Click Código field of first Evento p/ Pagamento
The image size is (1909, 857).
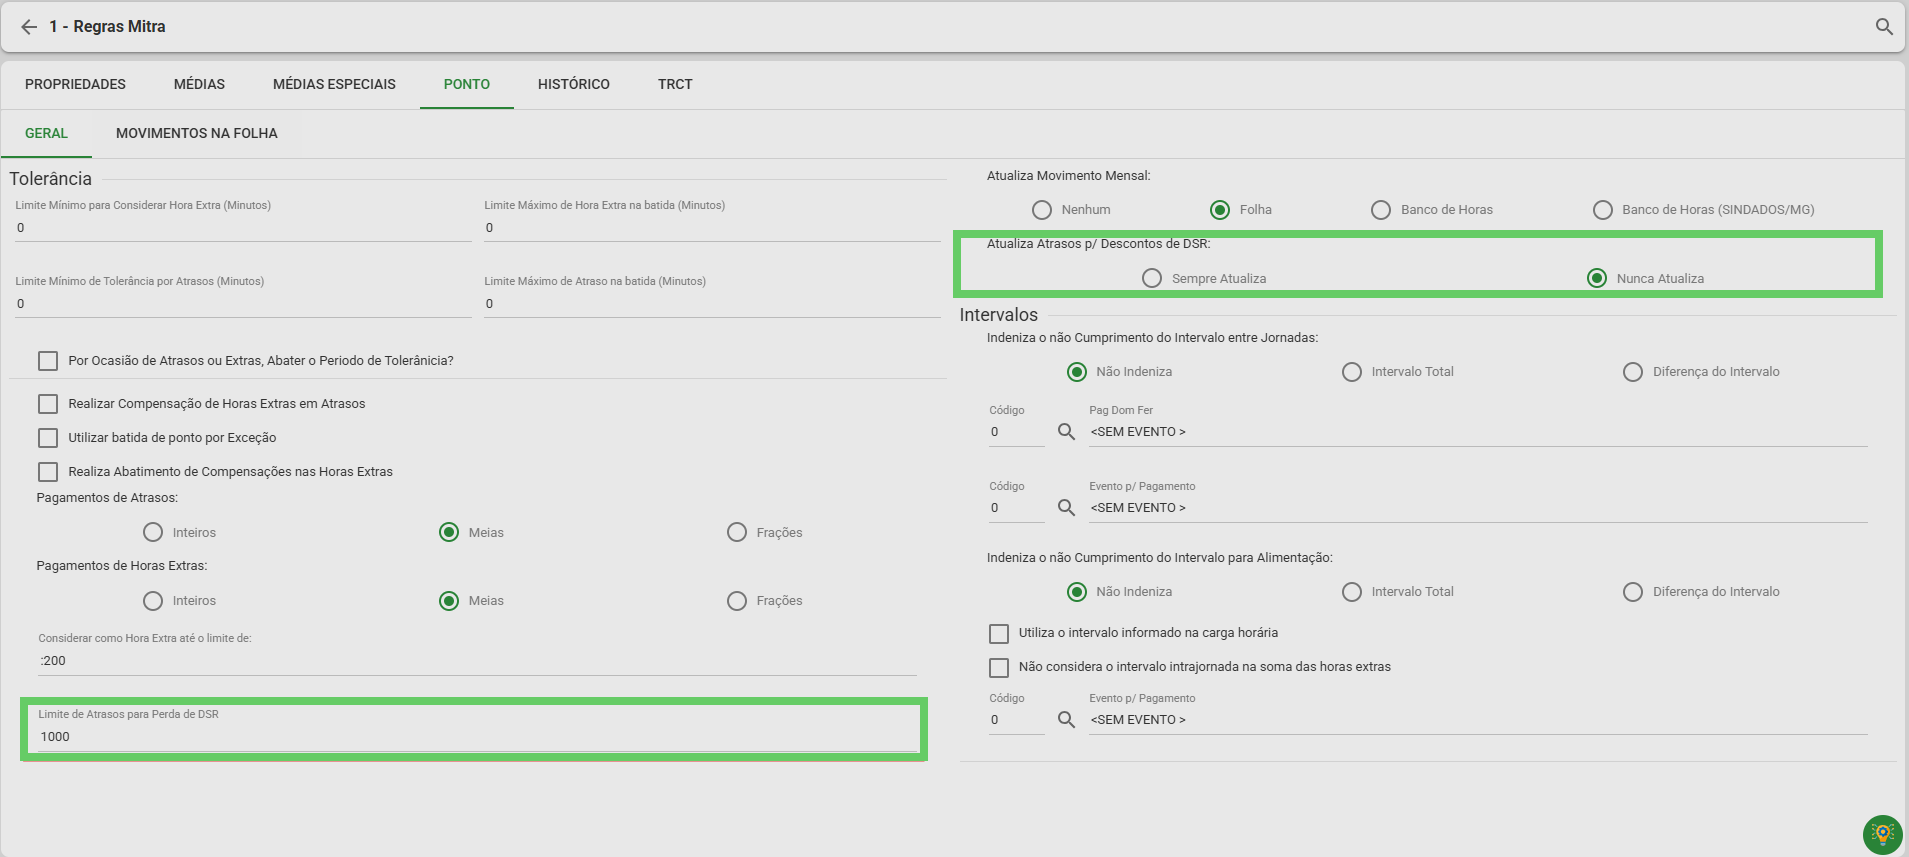pos(1017,508)
